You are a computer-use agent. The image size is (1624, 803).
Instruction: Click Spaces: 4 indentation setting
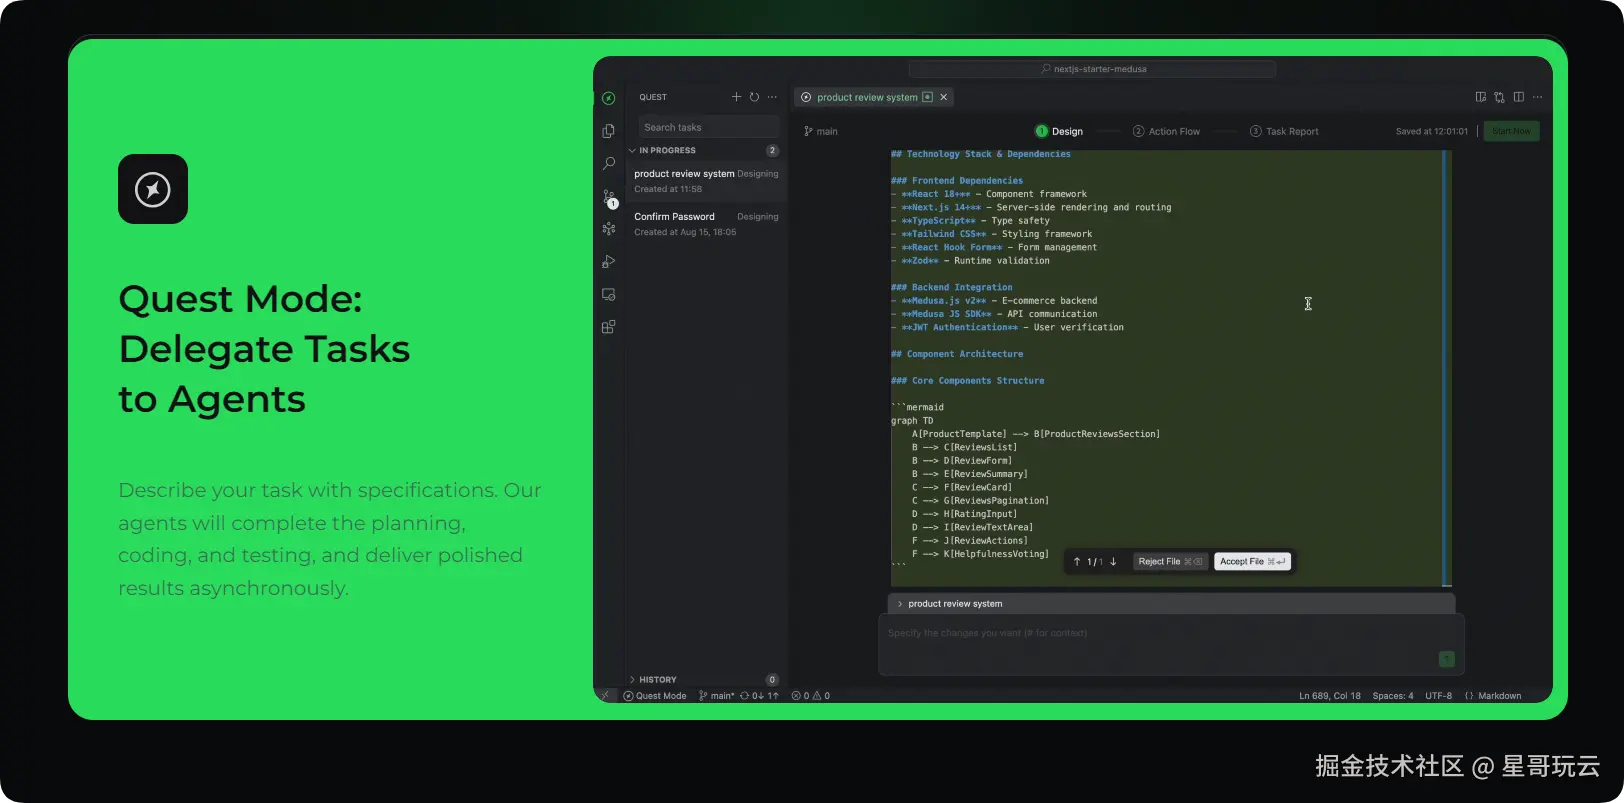pyautogui.click(x=1393, y=696)
